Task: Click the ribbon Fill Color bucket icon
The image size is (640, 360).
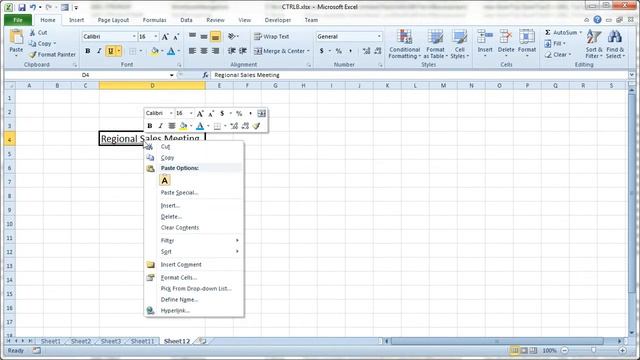Action: 154,51
